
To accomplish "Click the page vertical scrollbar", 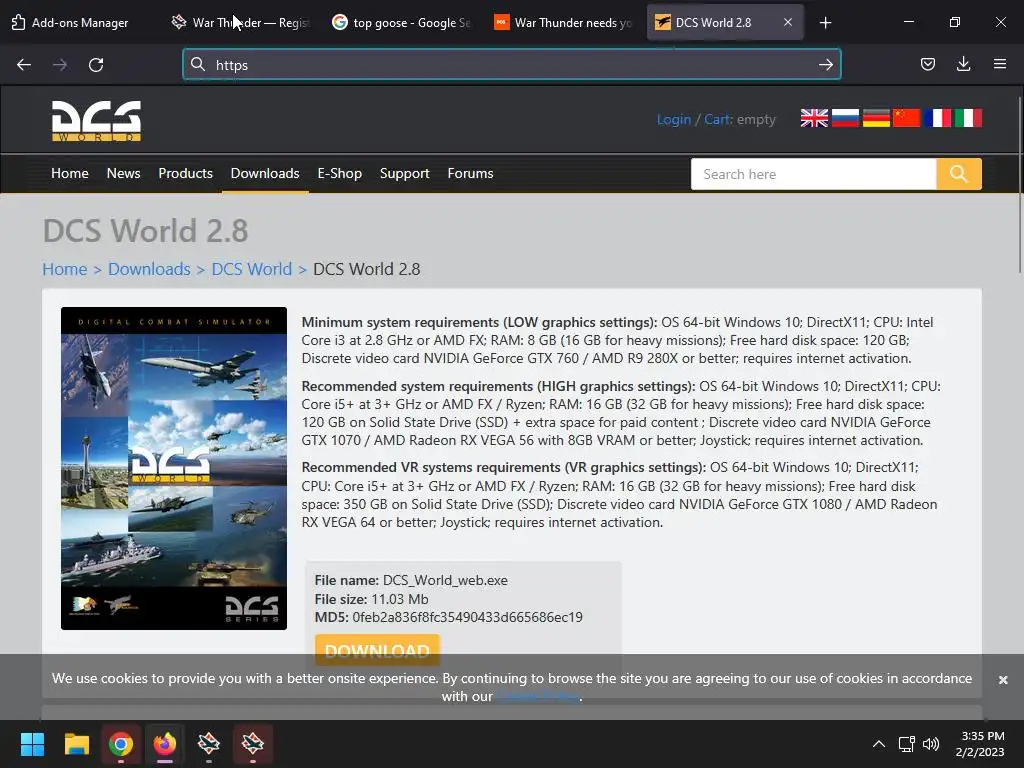I will pos(1019,185).
